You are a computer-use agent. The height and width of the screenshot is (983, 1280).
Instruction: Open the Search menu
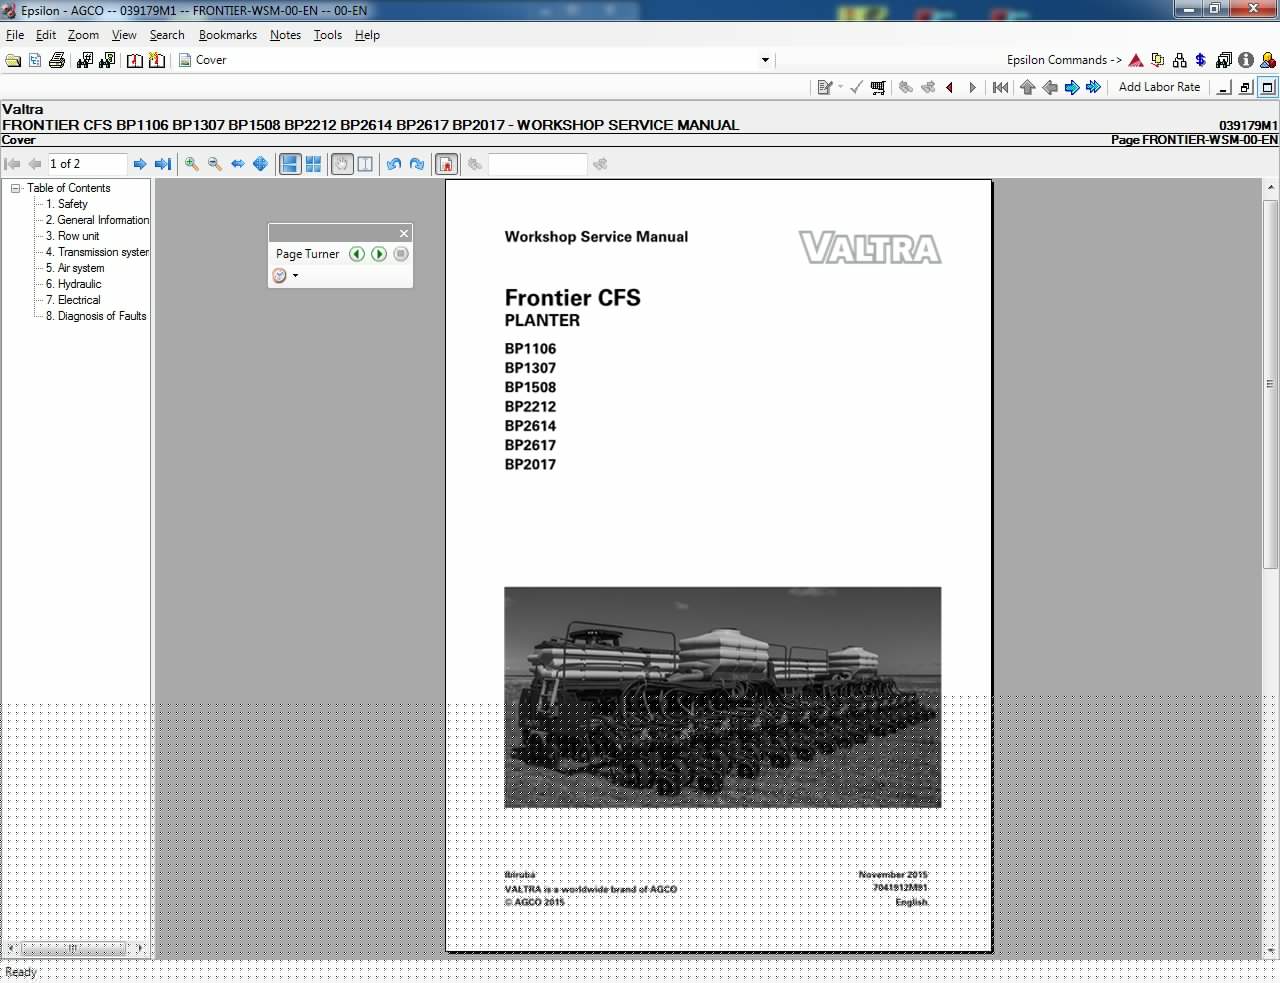coord(167,35)
